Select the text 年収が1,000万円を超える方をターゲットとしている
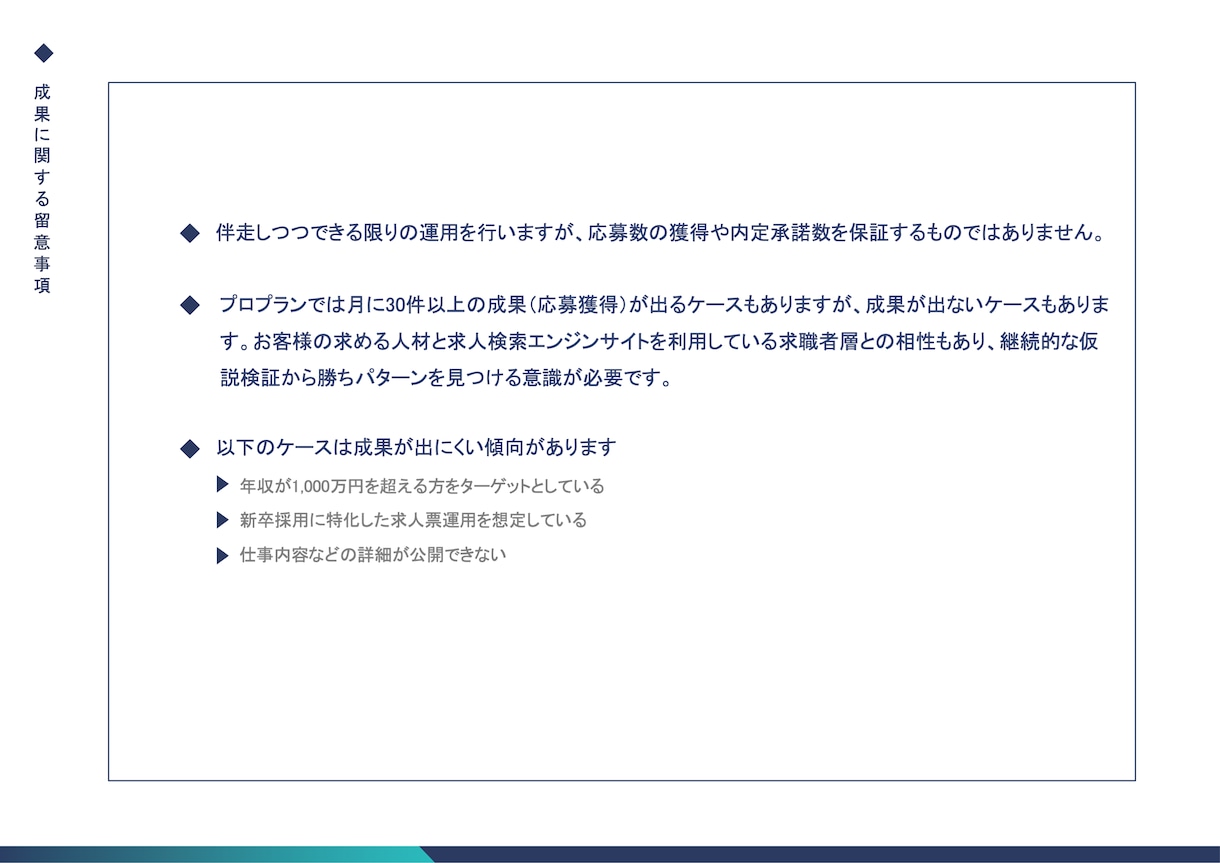 coord(422,486)
